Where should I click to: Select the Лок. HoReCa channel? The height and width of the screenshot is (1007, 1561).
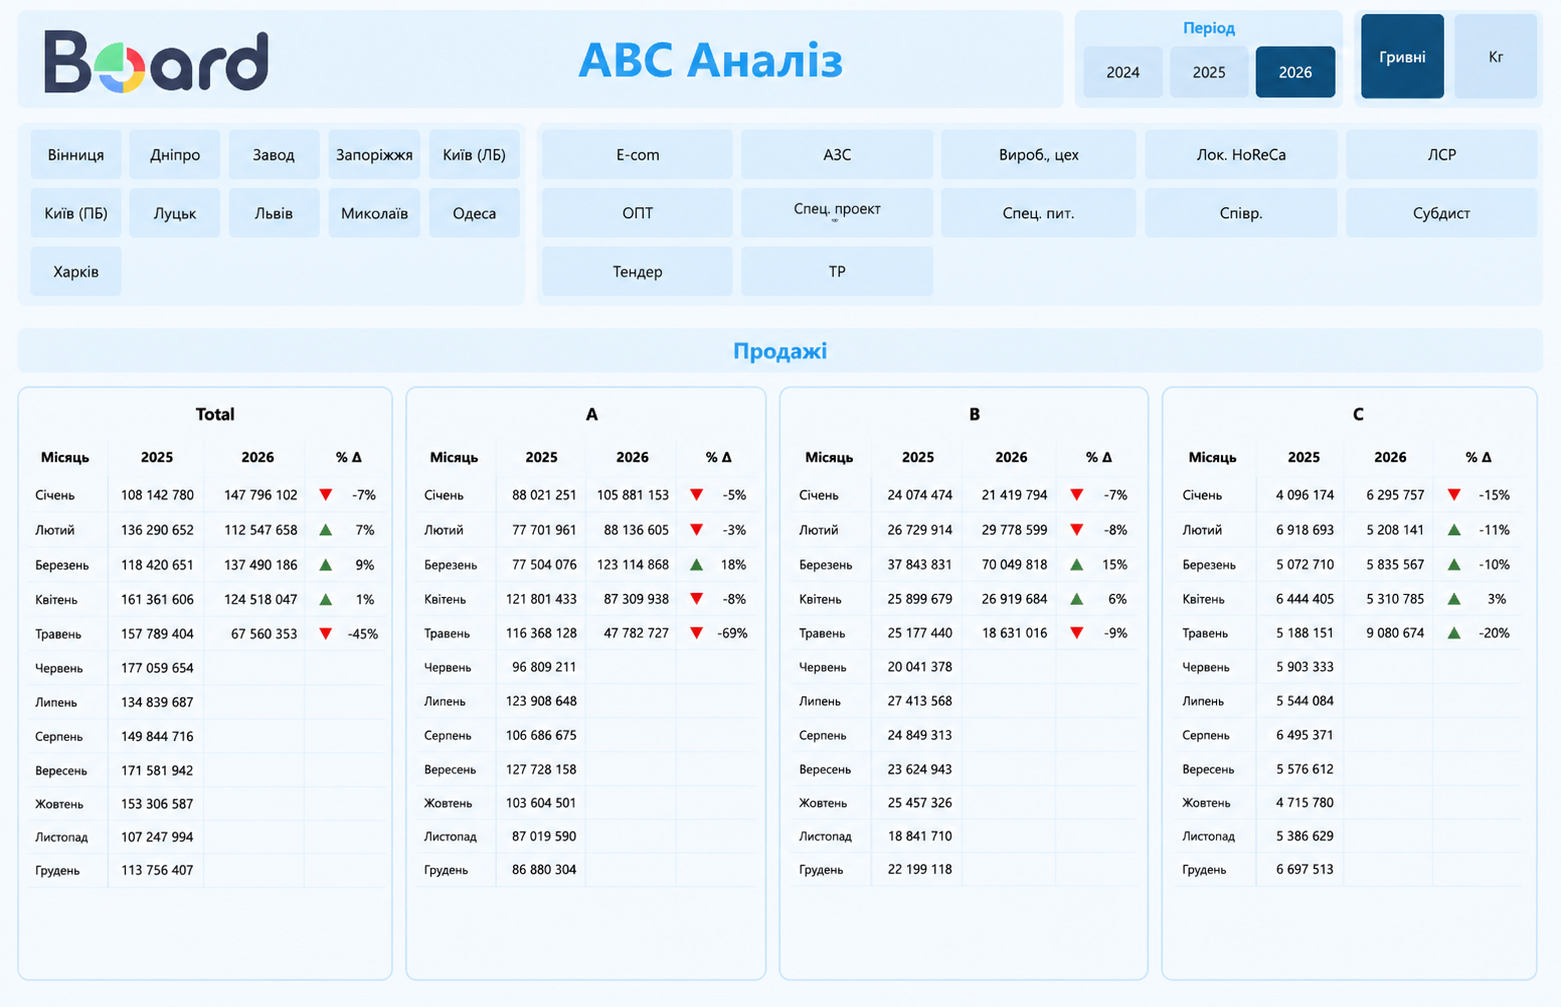point(1241,155)
